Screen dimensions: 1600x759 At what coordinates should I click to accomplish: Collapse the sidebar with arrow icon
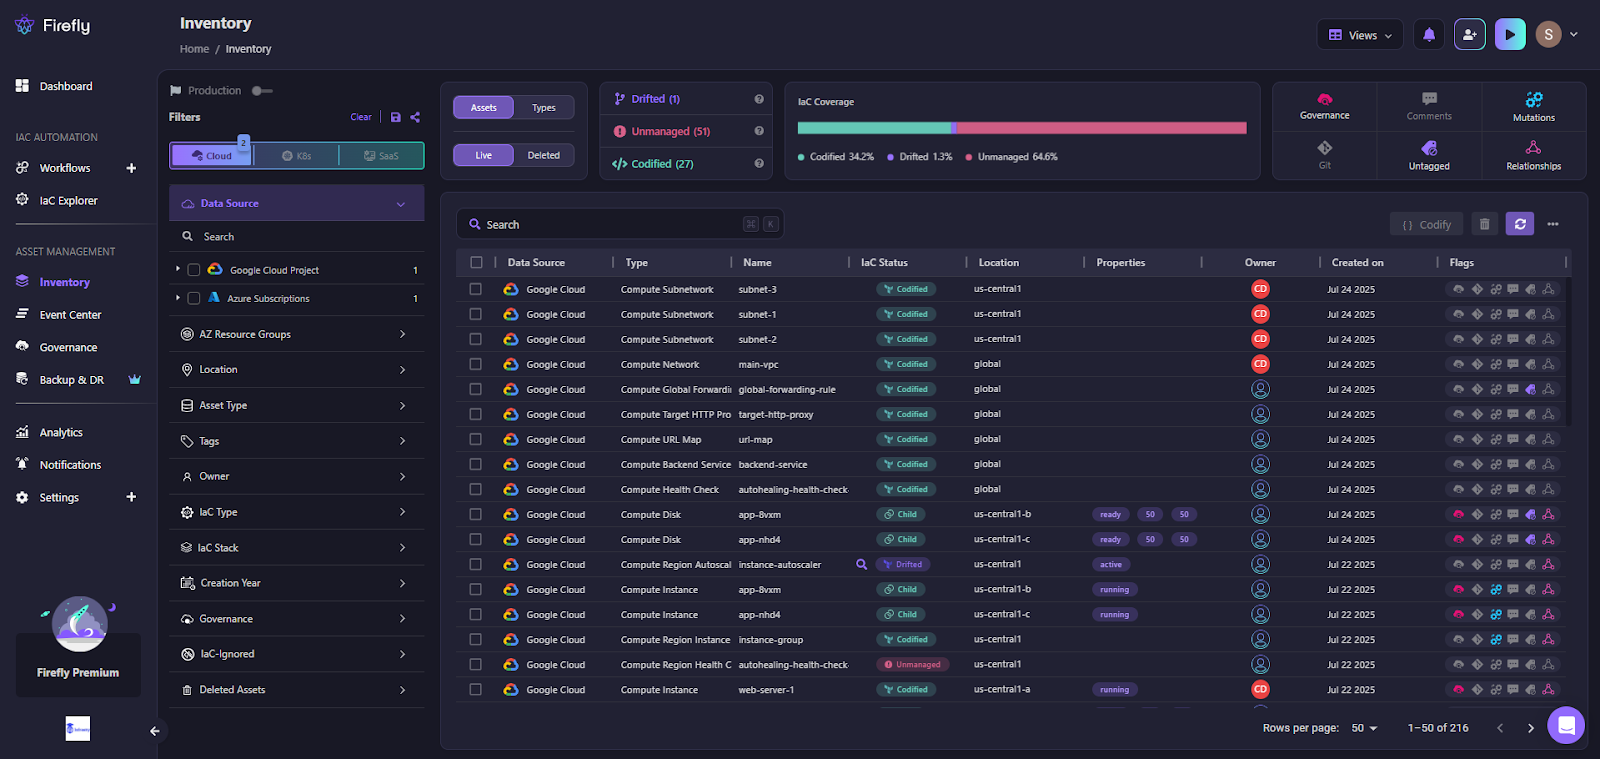[155, 731]
